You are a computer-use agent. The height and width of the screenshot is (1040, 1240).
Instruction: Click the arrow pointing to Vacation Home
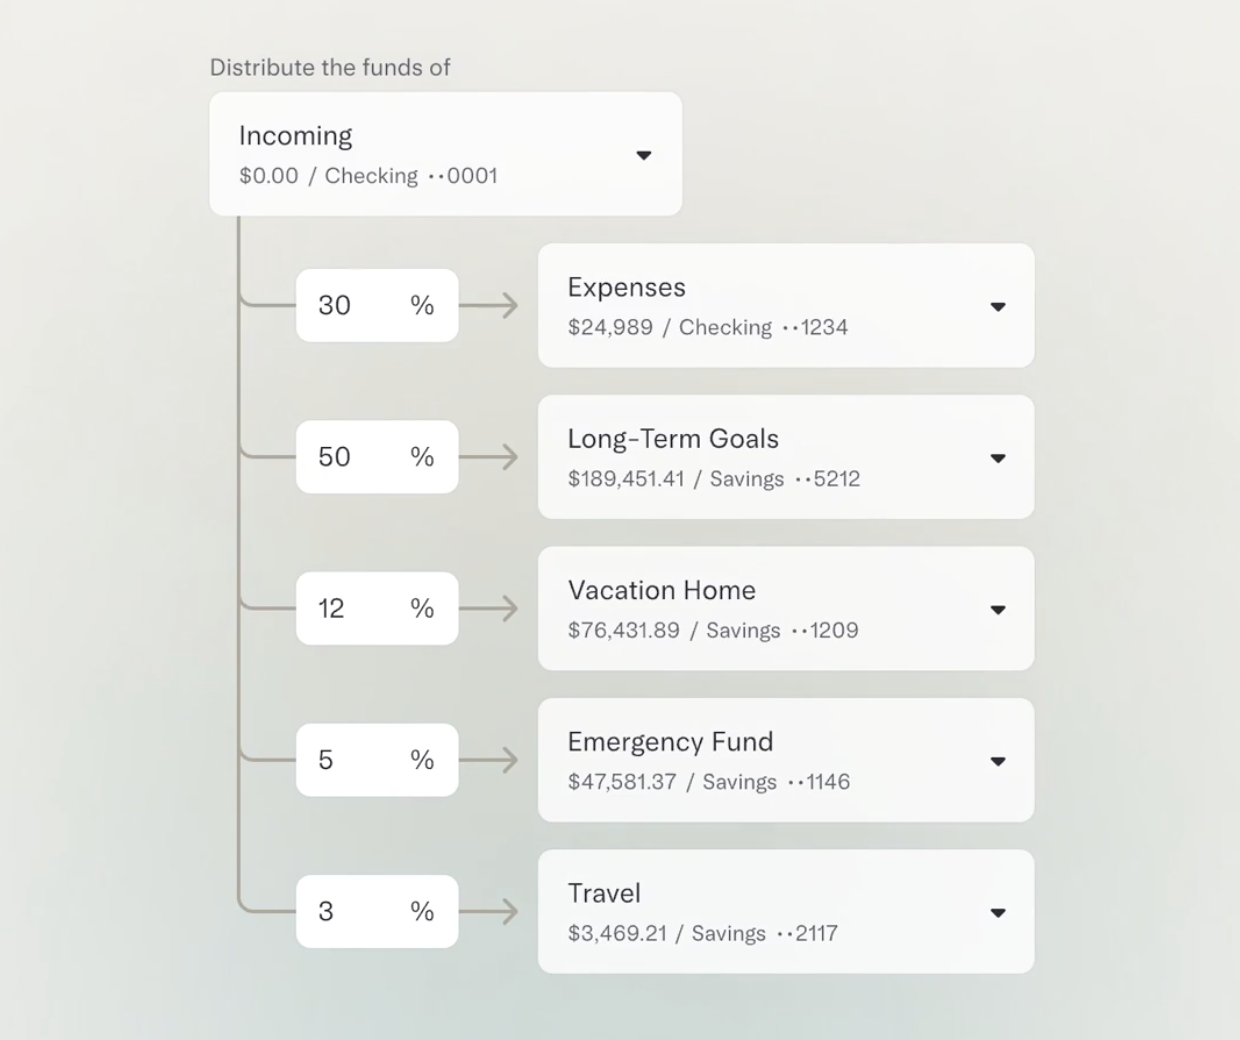click(x=490, y=608)
